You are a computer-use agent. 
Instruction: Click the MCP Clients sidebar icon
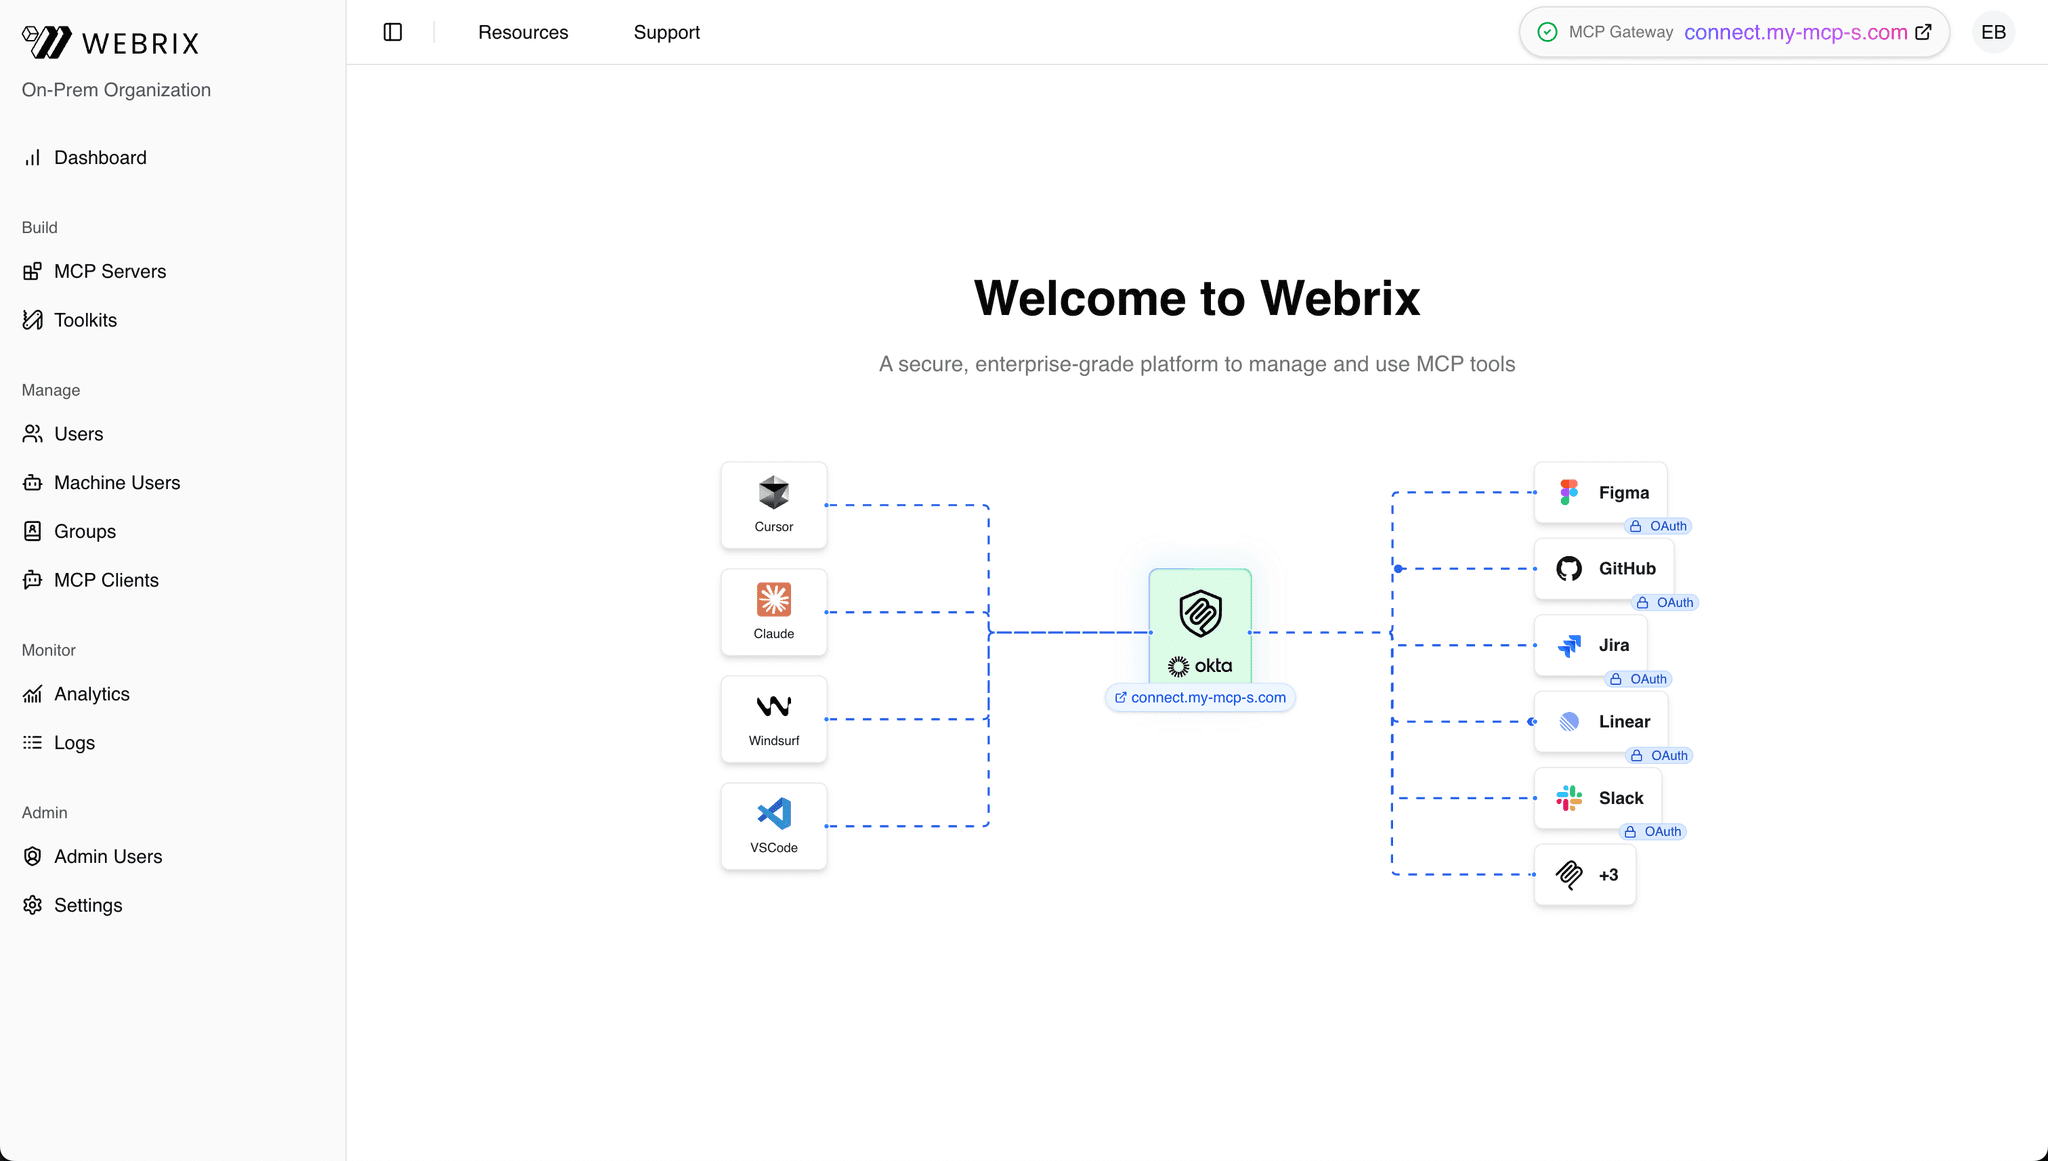click(33, 579)
